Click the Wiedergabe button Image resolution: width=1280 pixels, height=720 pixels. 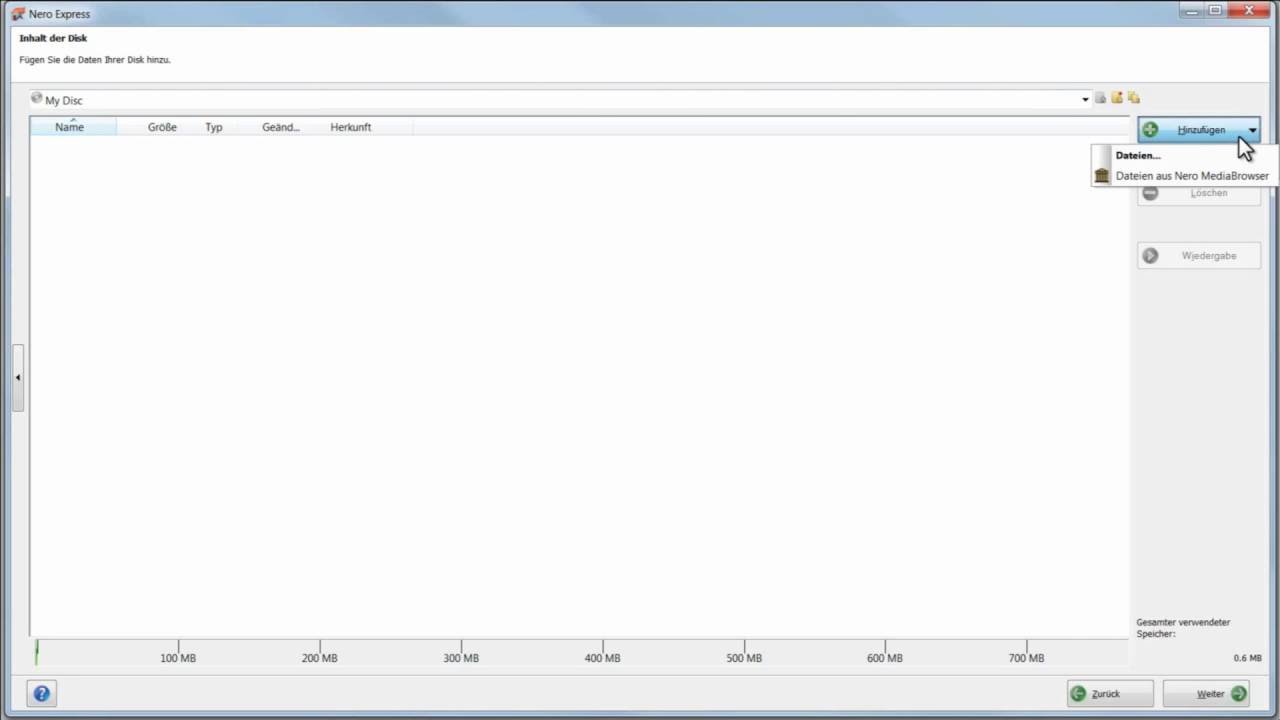(x=1199, y=256)
